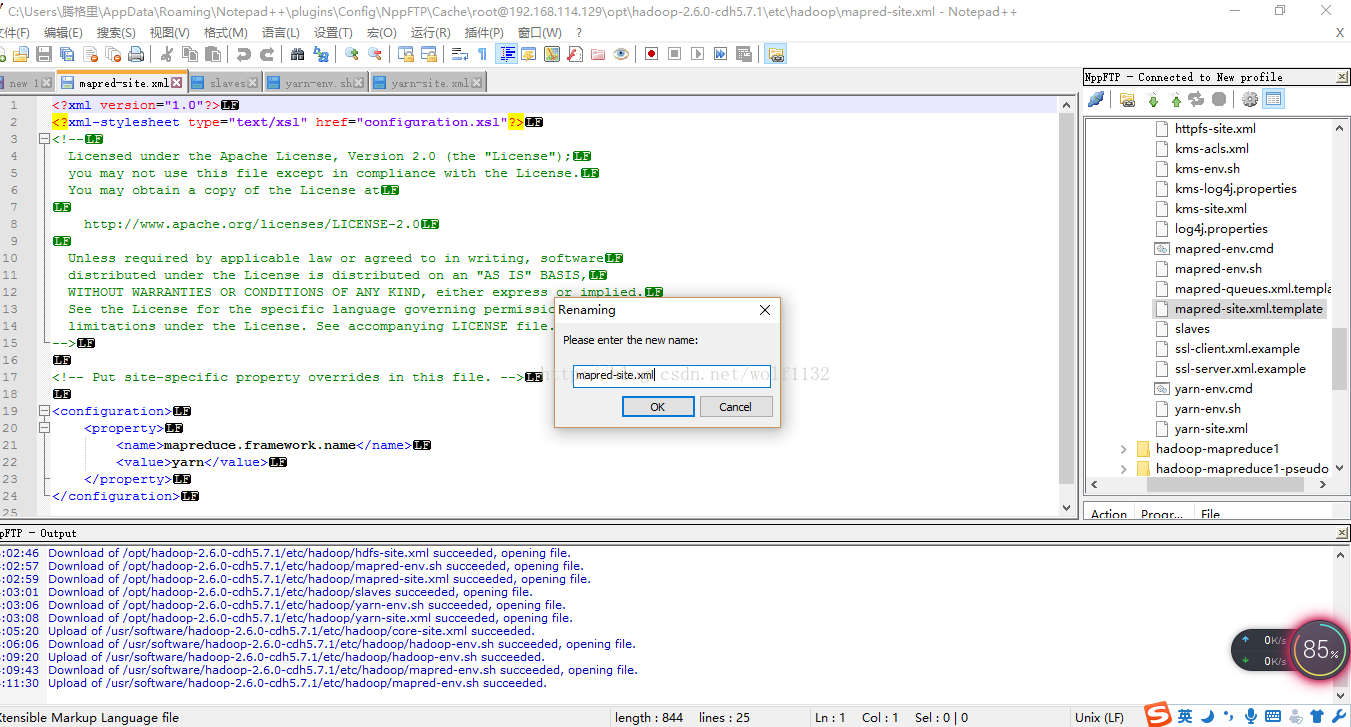
Task: Close the Renaming dialog with X
Action: pos(765,310)
